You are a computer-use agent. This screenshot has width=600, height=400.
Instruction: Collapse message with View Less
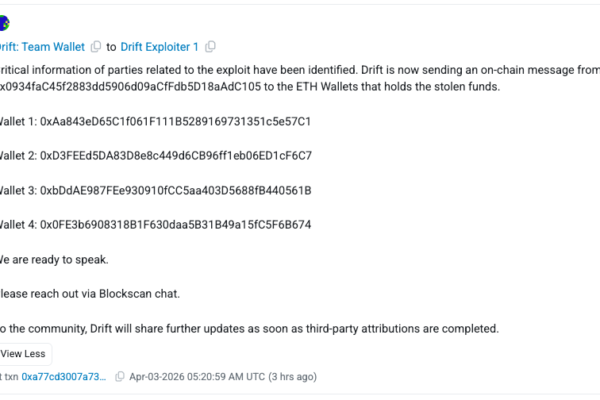point(22,353)
